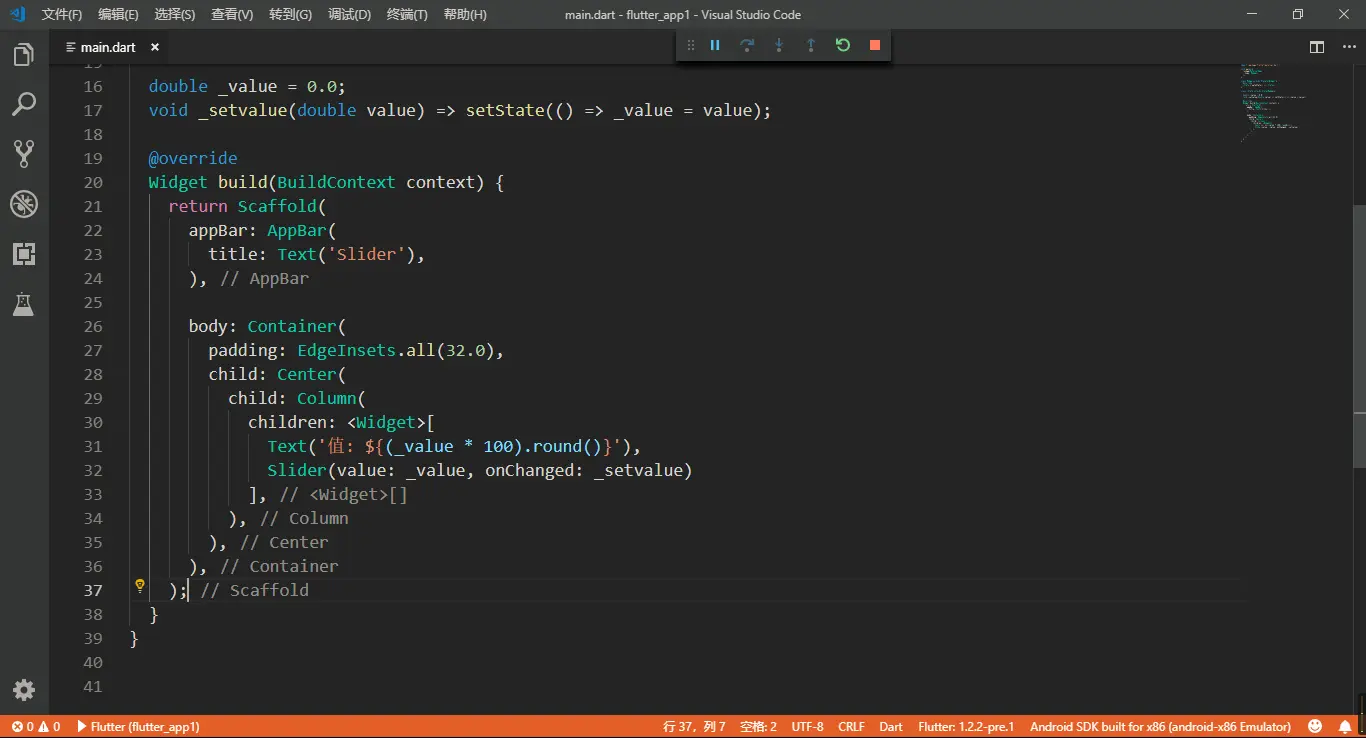This screenshot has width=1366, height=738.
Task: Open problems panel via error and warning counts
Action: [36, 727]
